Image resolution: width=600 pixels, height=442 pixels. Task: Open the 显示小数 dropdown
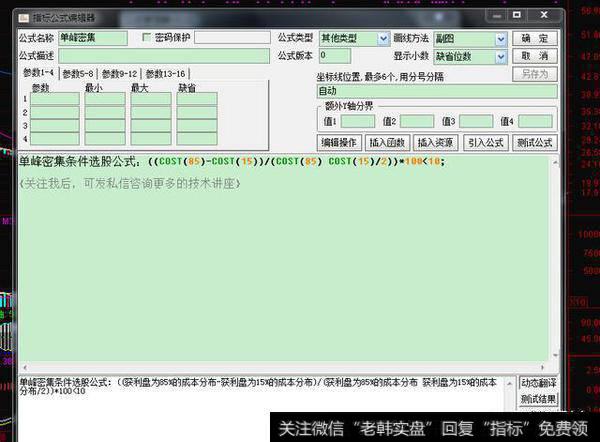pos(501,57)
